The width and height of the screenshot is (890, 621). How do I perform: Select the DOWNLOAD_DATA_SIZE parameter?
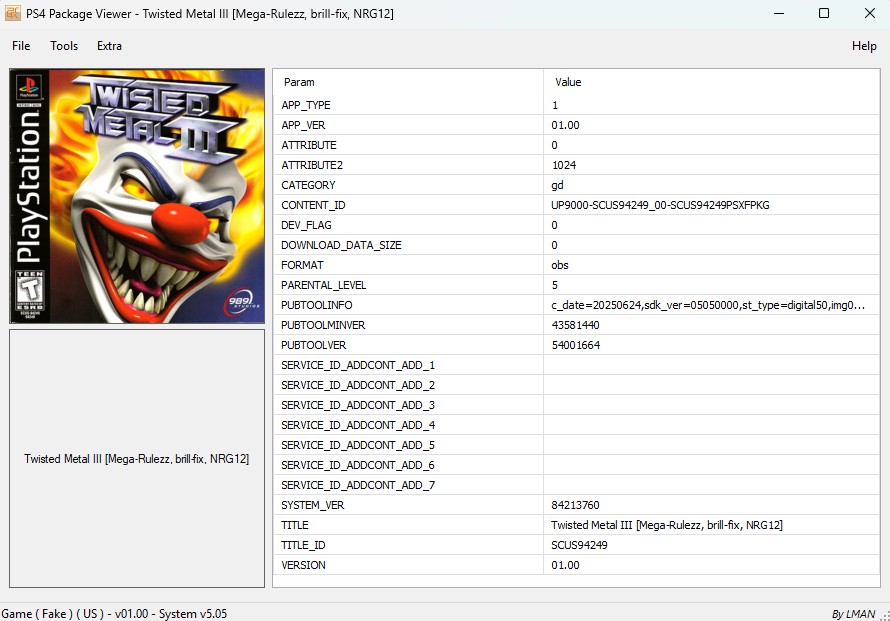click(x=341, y=245)
